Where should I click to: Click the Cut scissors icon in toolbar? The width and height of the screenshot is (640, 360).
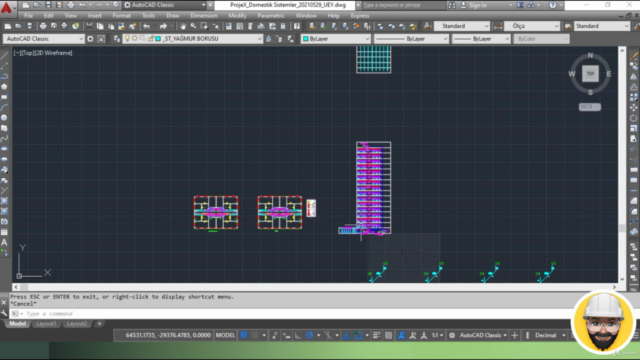pos(89,26)
